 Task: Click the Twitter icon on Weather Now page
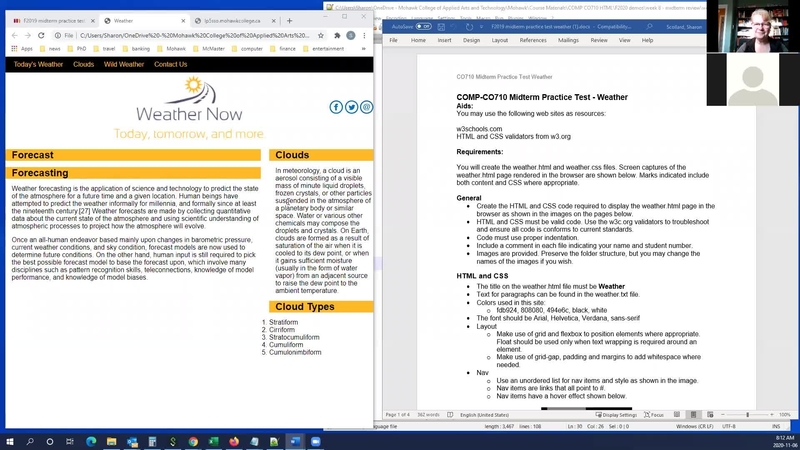[x=351, y=107]
